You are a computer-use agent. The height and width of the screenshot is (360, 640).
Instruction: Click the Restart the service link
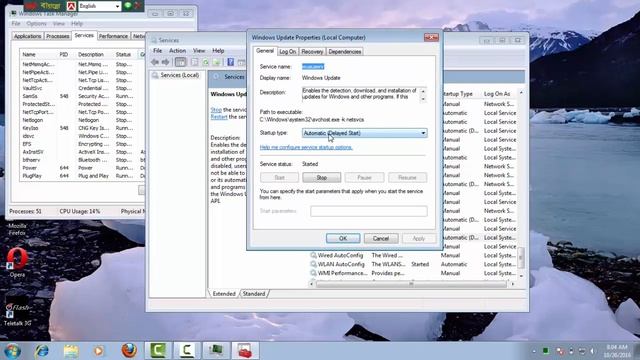pos(219,117)
